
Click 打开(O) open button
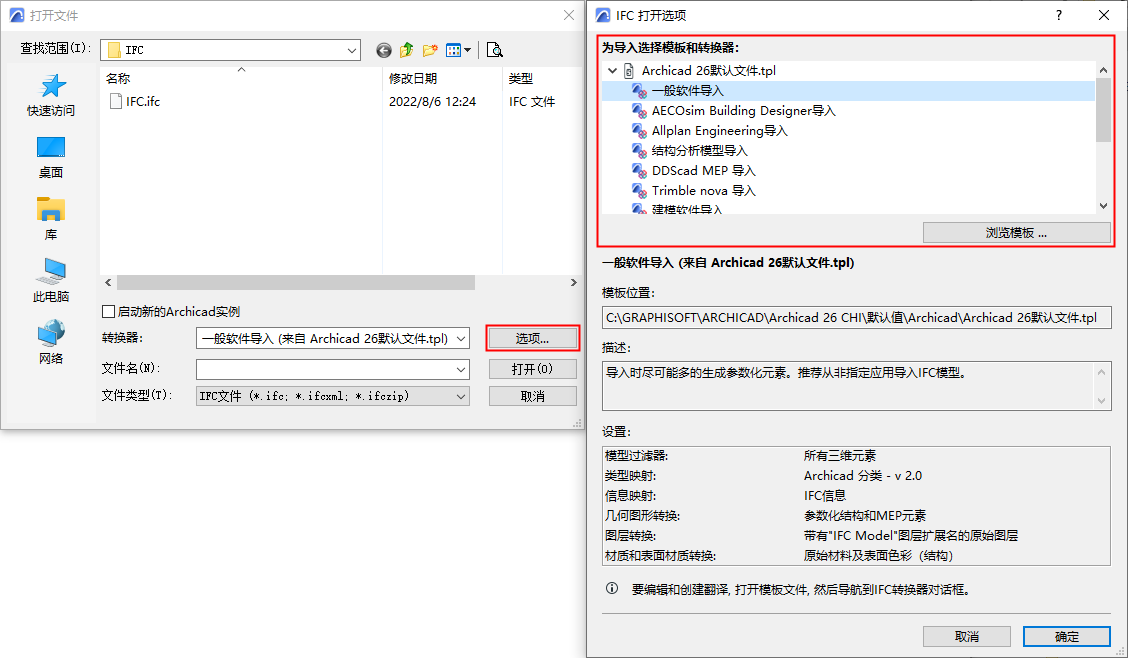[x=532, y=369]
